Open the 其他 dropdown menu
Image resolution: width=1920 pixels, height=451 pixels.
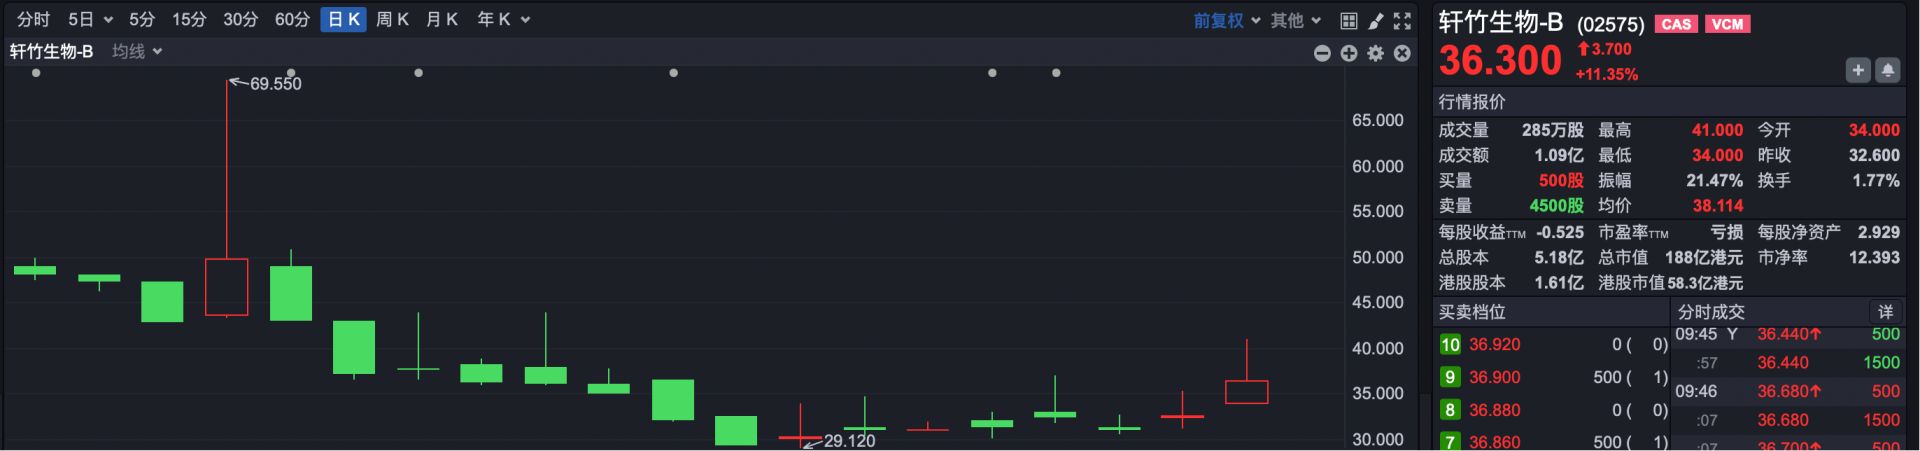coord(1296,20)
